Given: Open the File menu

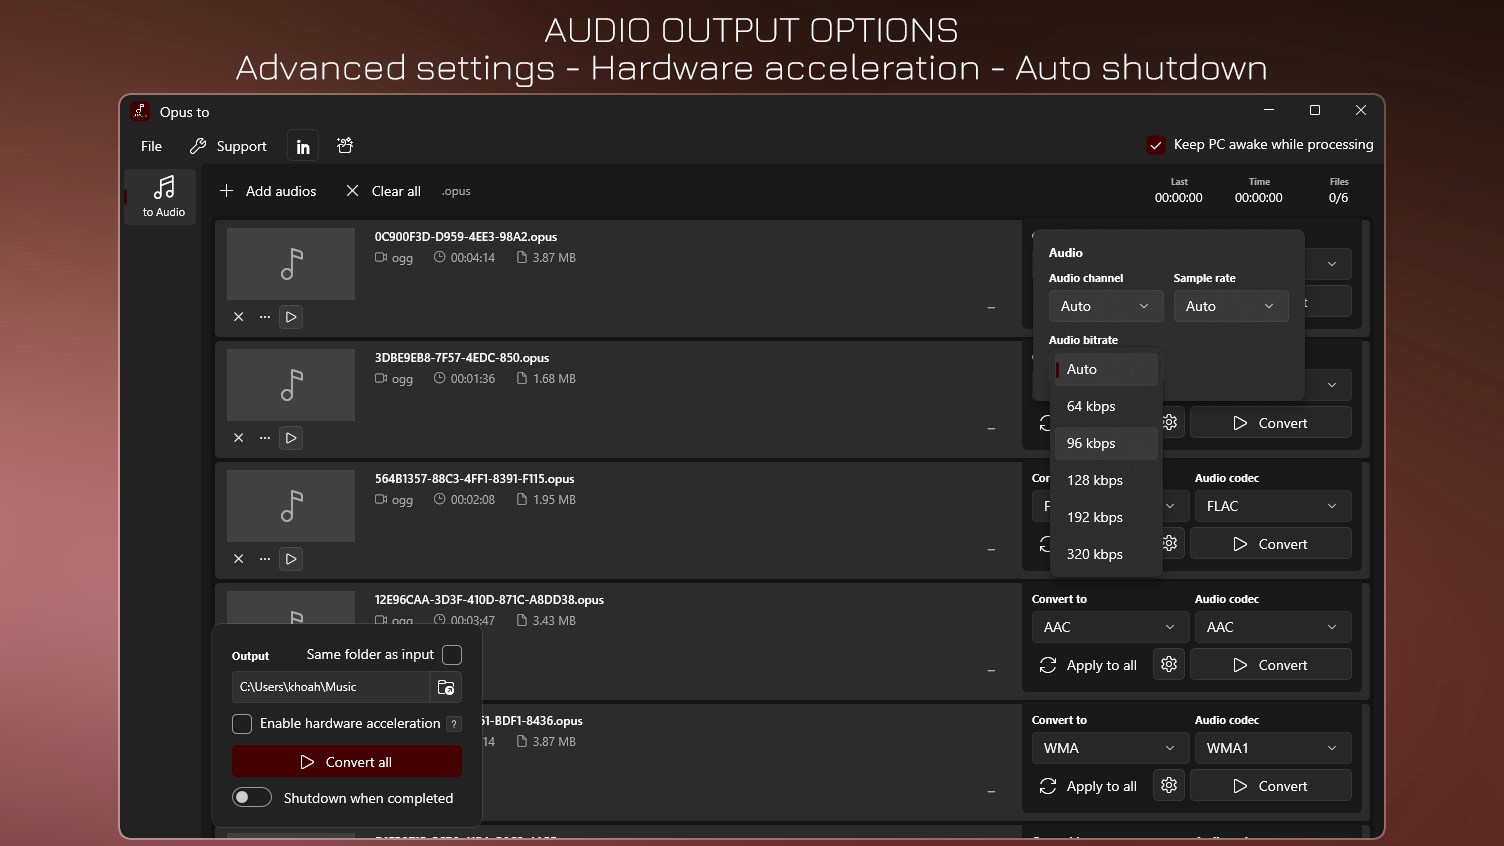Looking at the screenshot, I should [152, 146].
